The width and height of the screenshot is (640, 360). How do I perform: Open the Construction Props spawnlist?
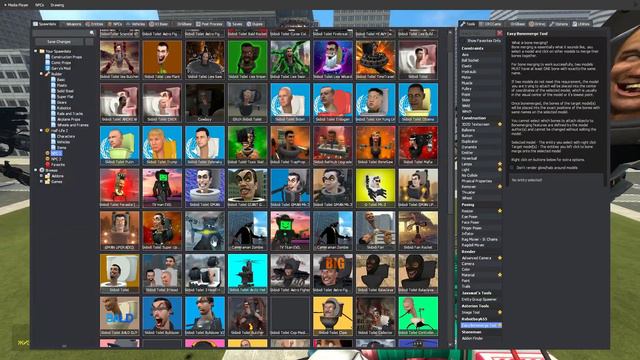coord(67,57)
